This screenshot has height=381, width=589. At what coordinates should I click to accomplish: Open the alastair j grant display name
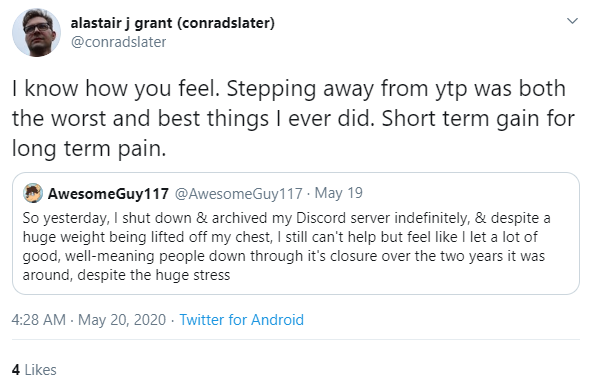(x=172, y=23)
